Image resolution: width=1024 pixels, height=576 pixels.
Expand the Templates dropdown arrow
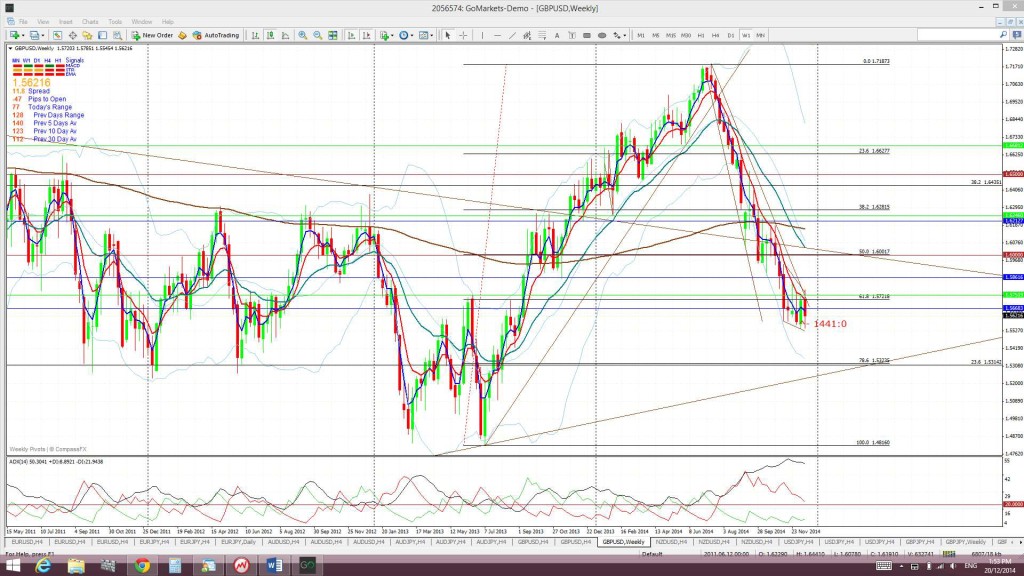pyautogui.click(x=432, y=35)
